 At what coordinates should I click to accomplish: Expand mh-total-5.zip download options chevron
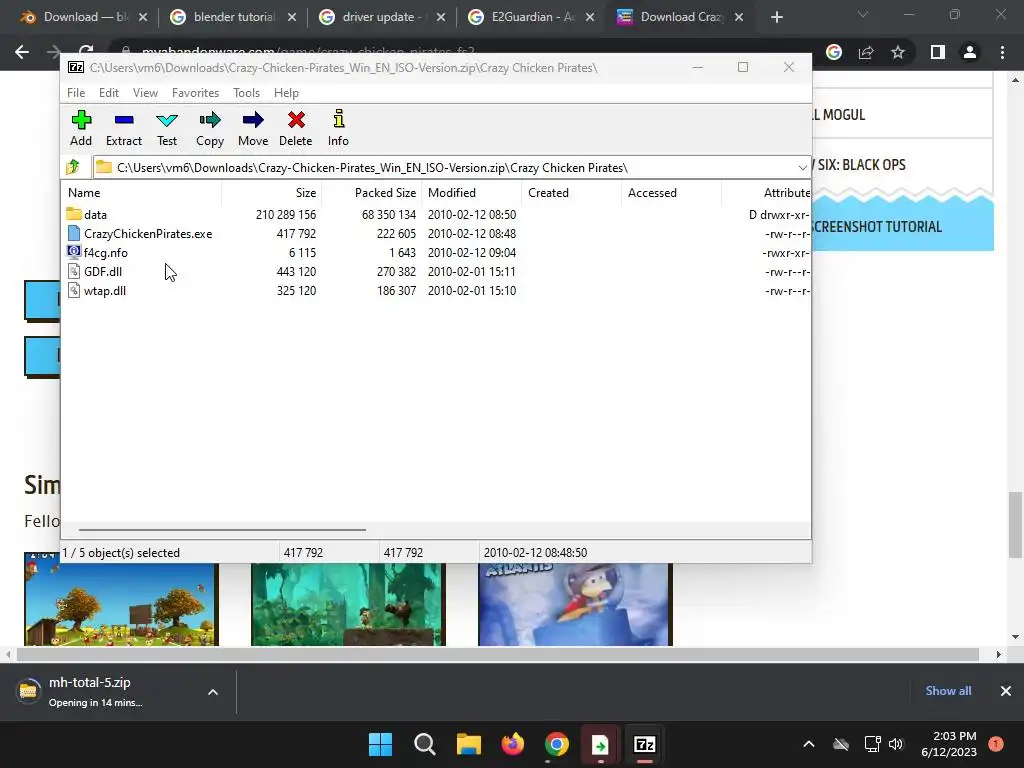(x=213, y=692)
